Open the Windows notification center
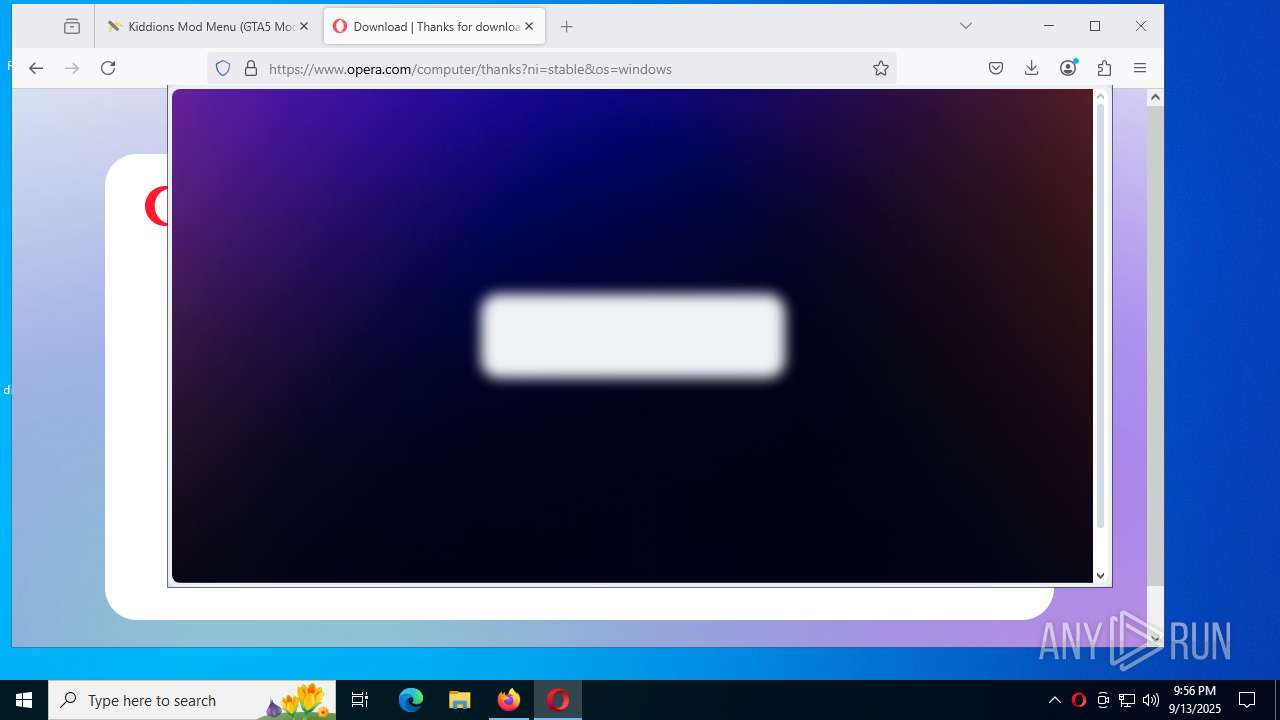Screen dimensions: 1280x720 click(x=1247, y=700)
